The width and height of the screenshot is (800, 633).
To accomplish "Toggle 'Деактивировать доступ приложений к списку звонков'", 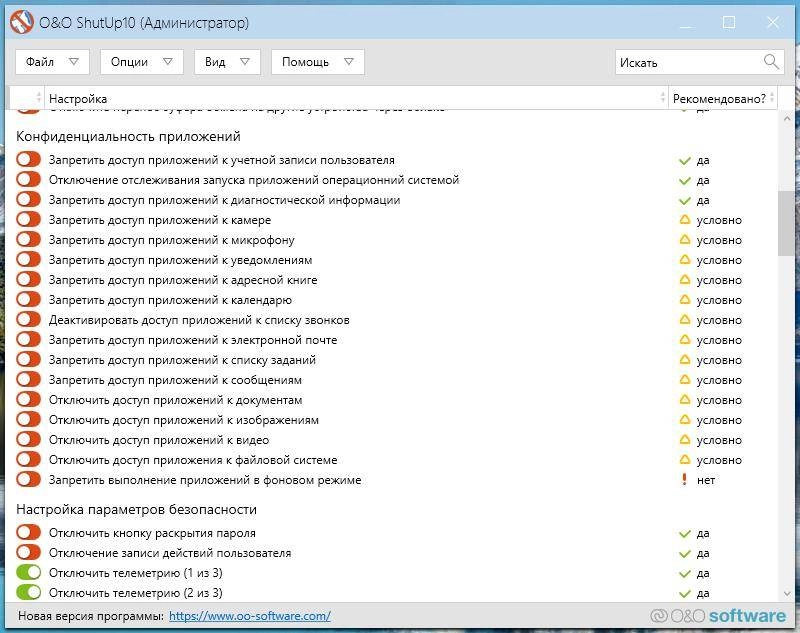I will tap(28, 320).
